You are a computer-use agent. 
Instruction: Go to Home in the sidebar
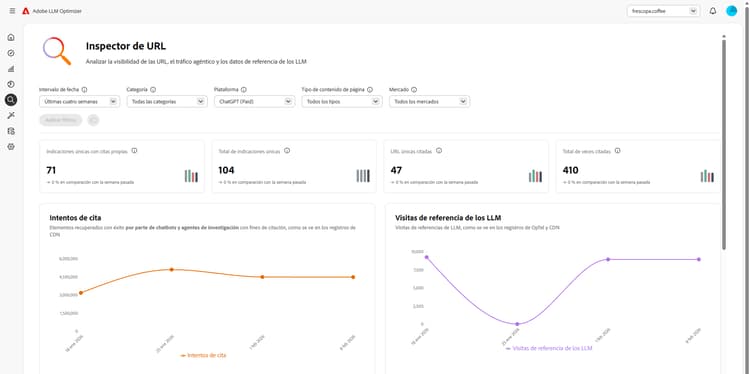tap(11, 37)
